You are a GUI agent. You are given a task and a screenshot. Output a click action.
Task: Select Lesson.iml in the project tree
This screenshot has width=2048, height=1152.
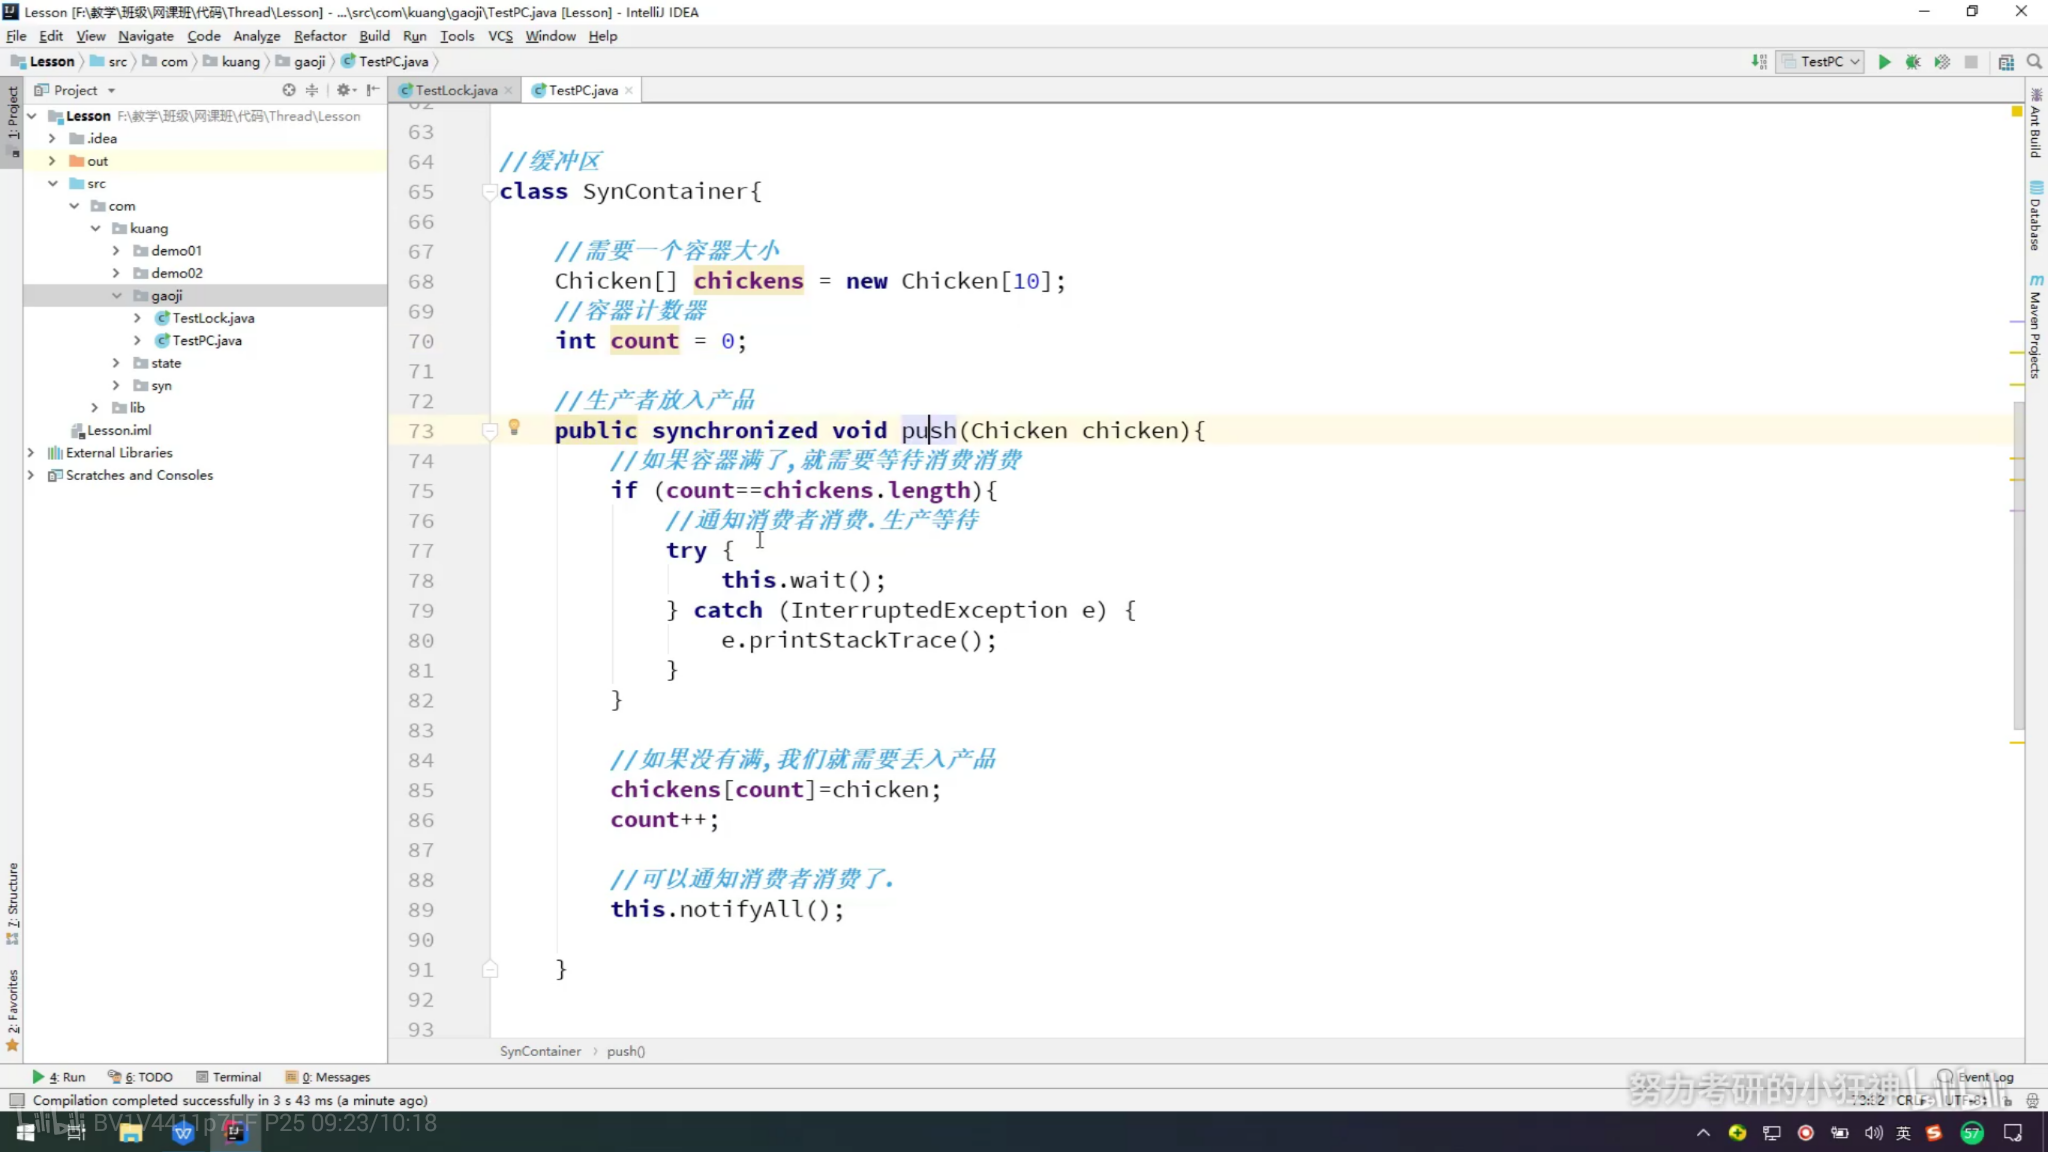pyautogui.click(x=118, y=431)
